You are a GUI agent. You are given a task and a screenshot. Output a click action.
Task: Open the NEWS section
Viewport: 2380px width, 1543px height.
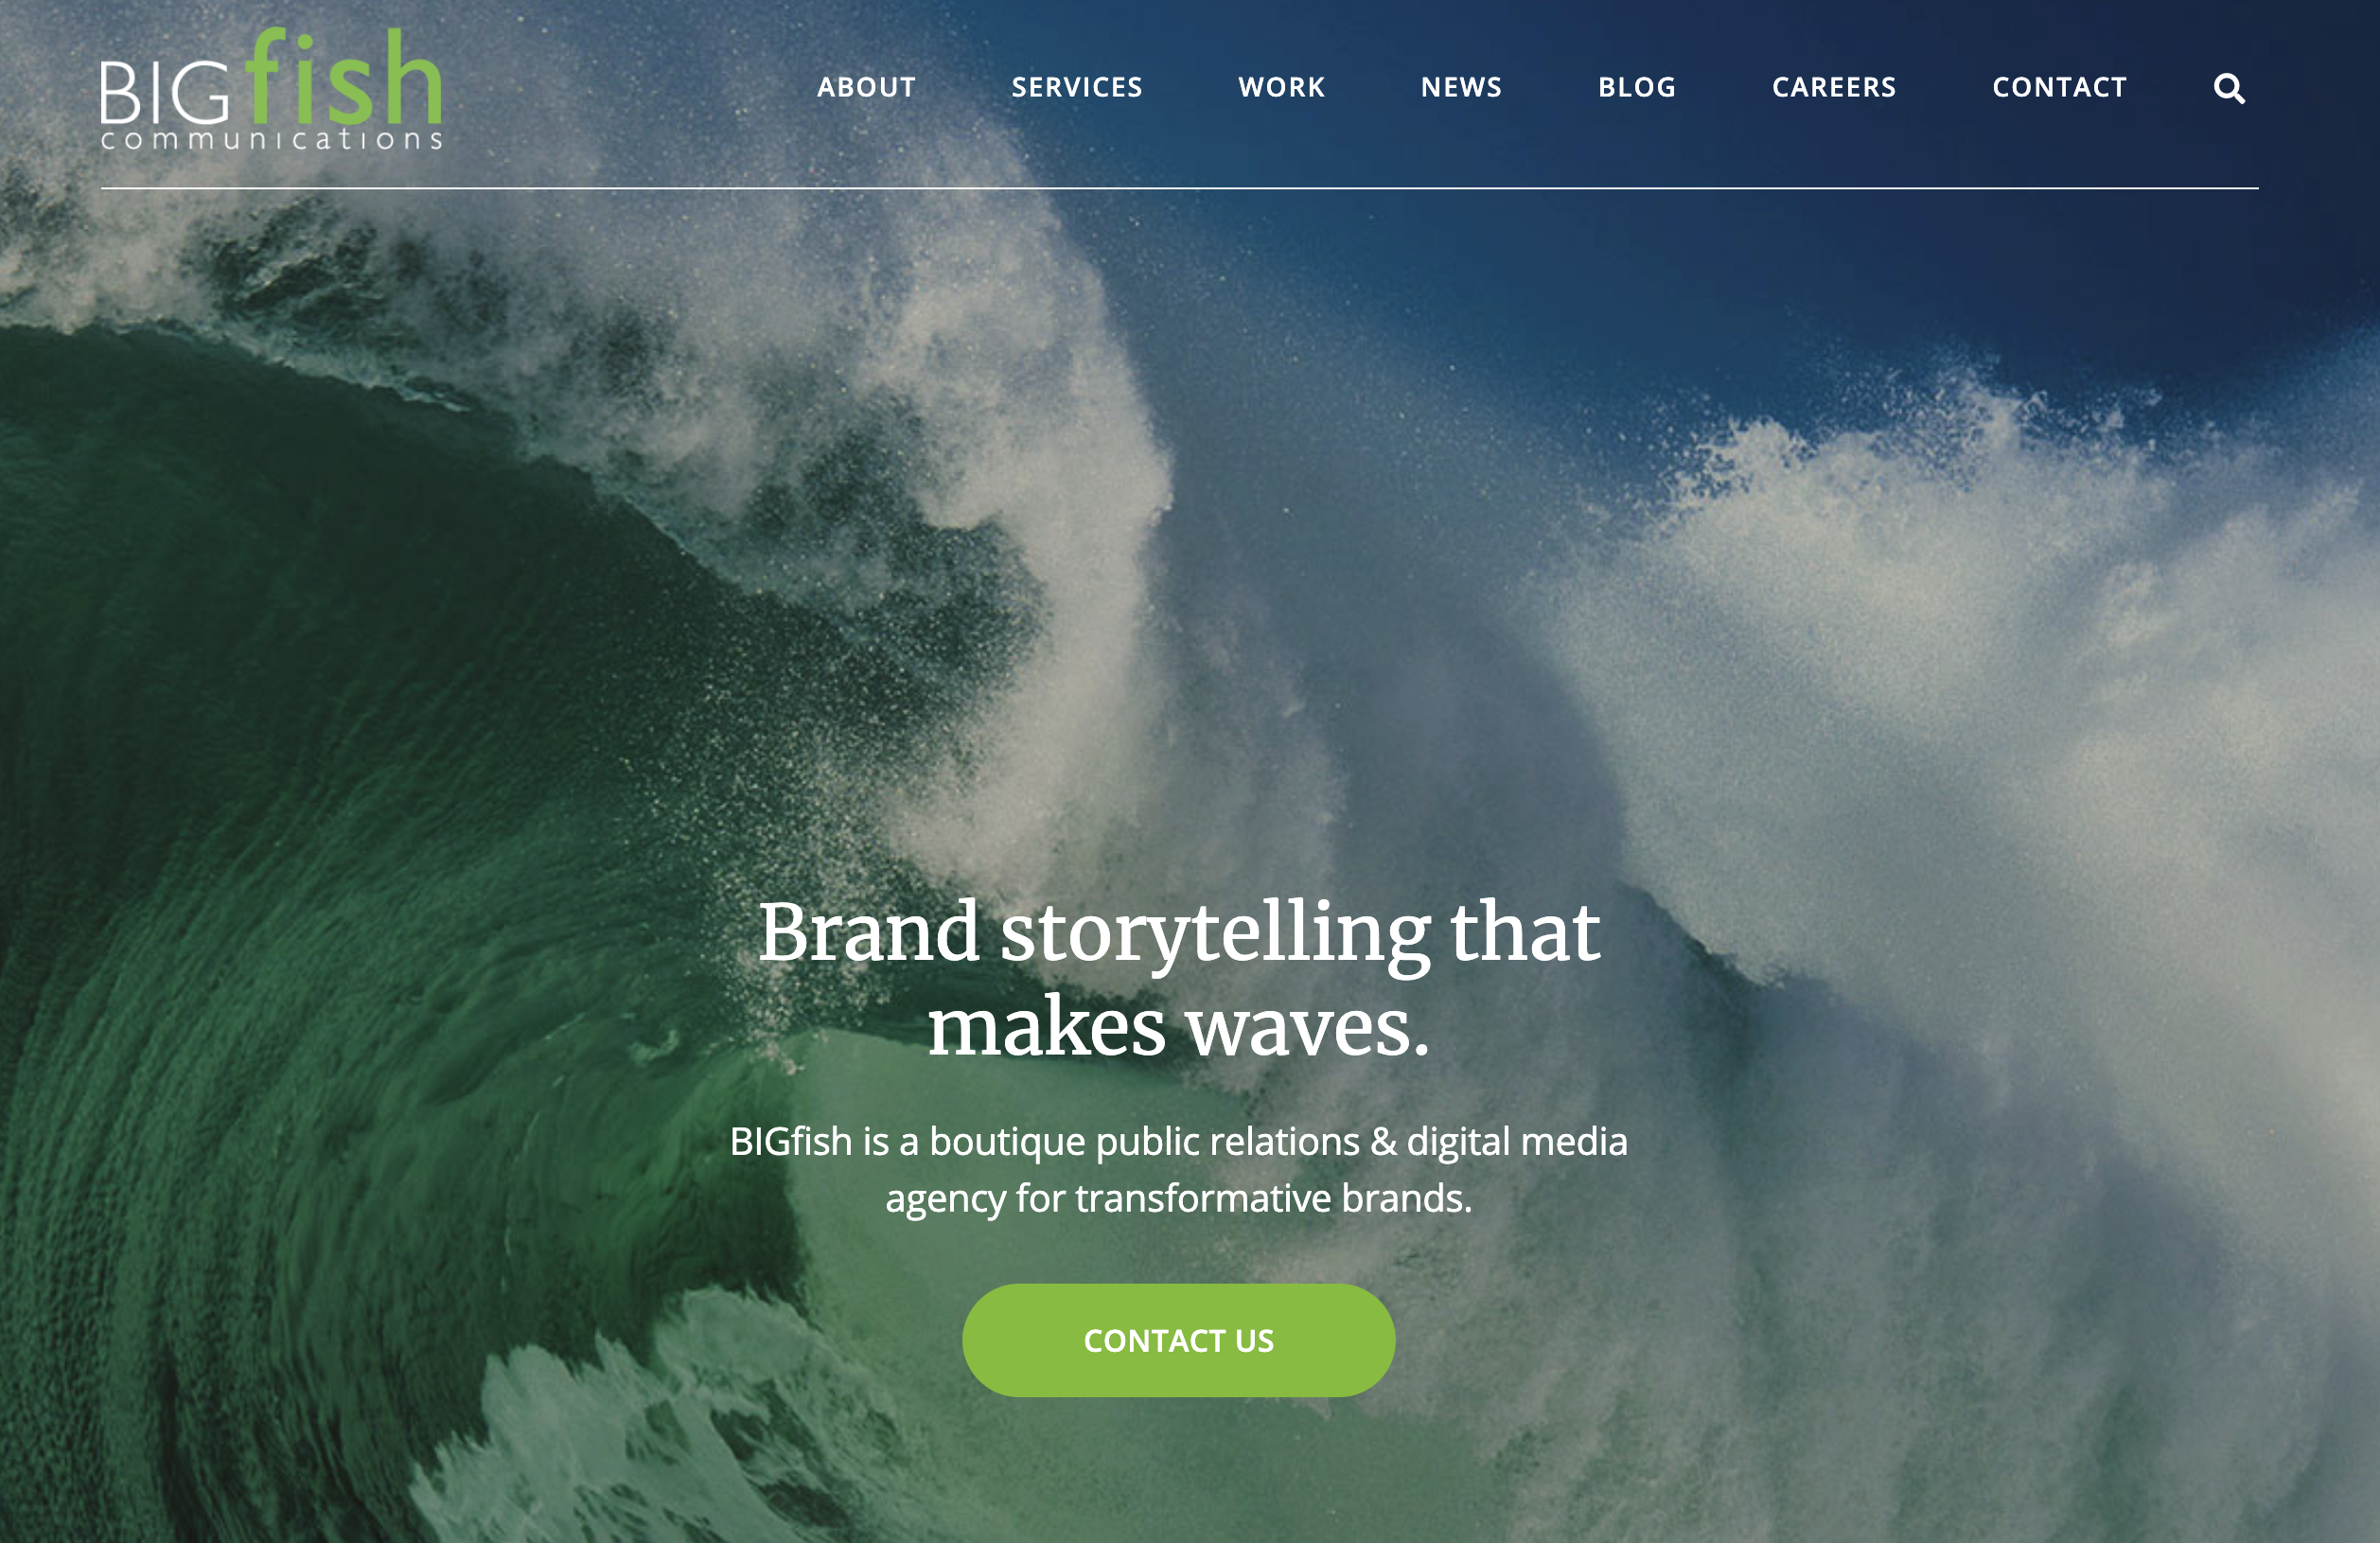tap(1461, 88)
